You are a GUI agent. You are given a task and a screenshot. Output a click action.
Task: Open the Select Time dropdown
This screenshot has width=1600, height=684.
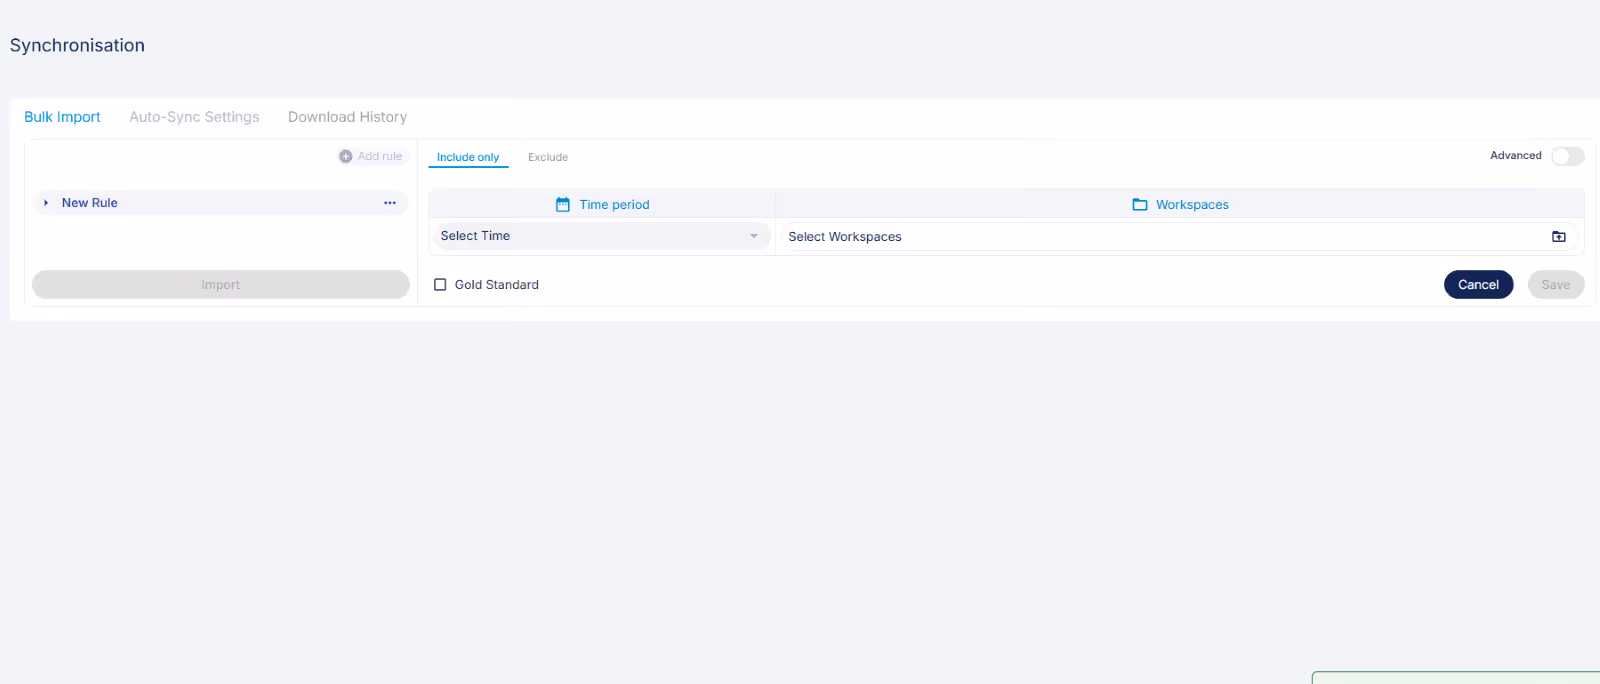click(600, 236)
